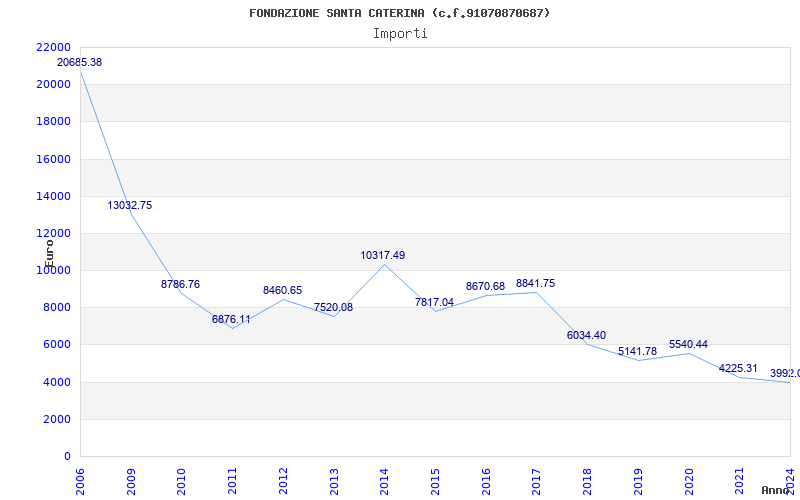Click the 2014 year on x-axis
This screenshot has height=500, width=800.
coord(384,480)
